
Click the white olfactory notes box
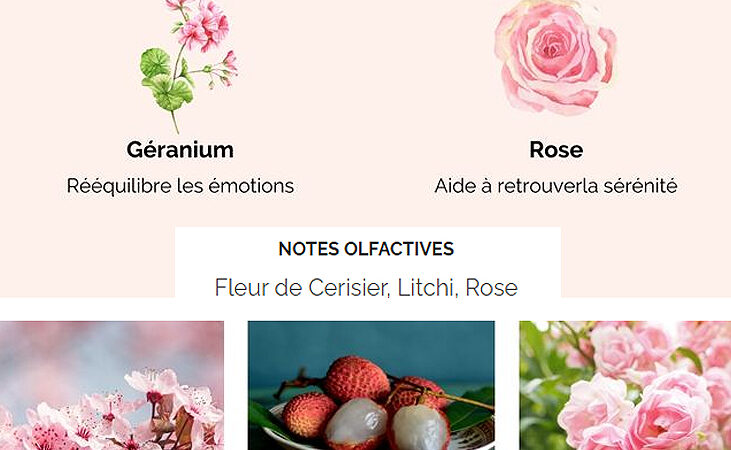(x=368, y=262)
